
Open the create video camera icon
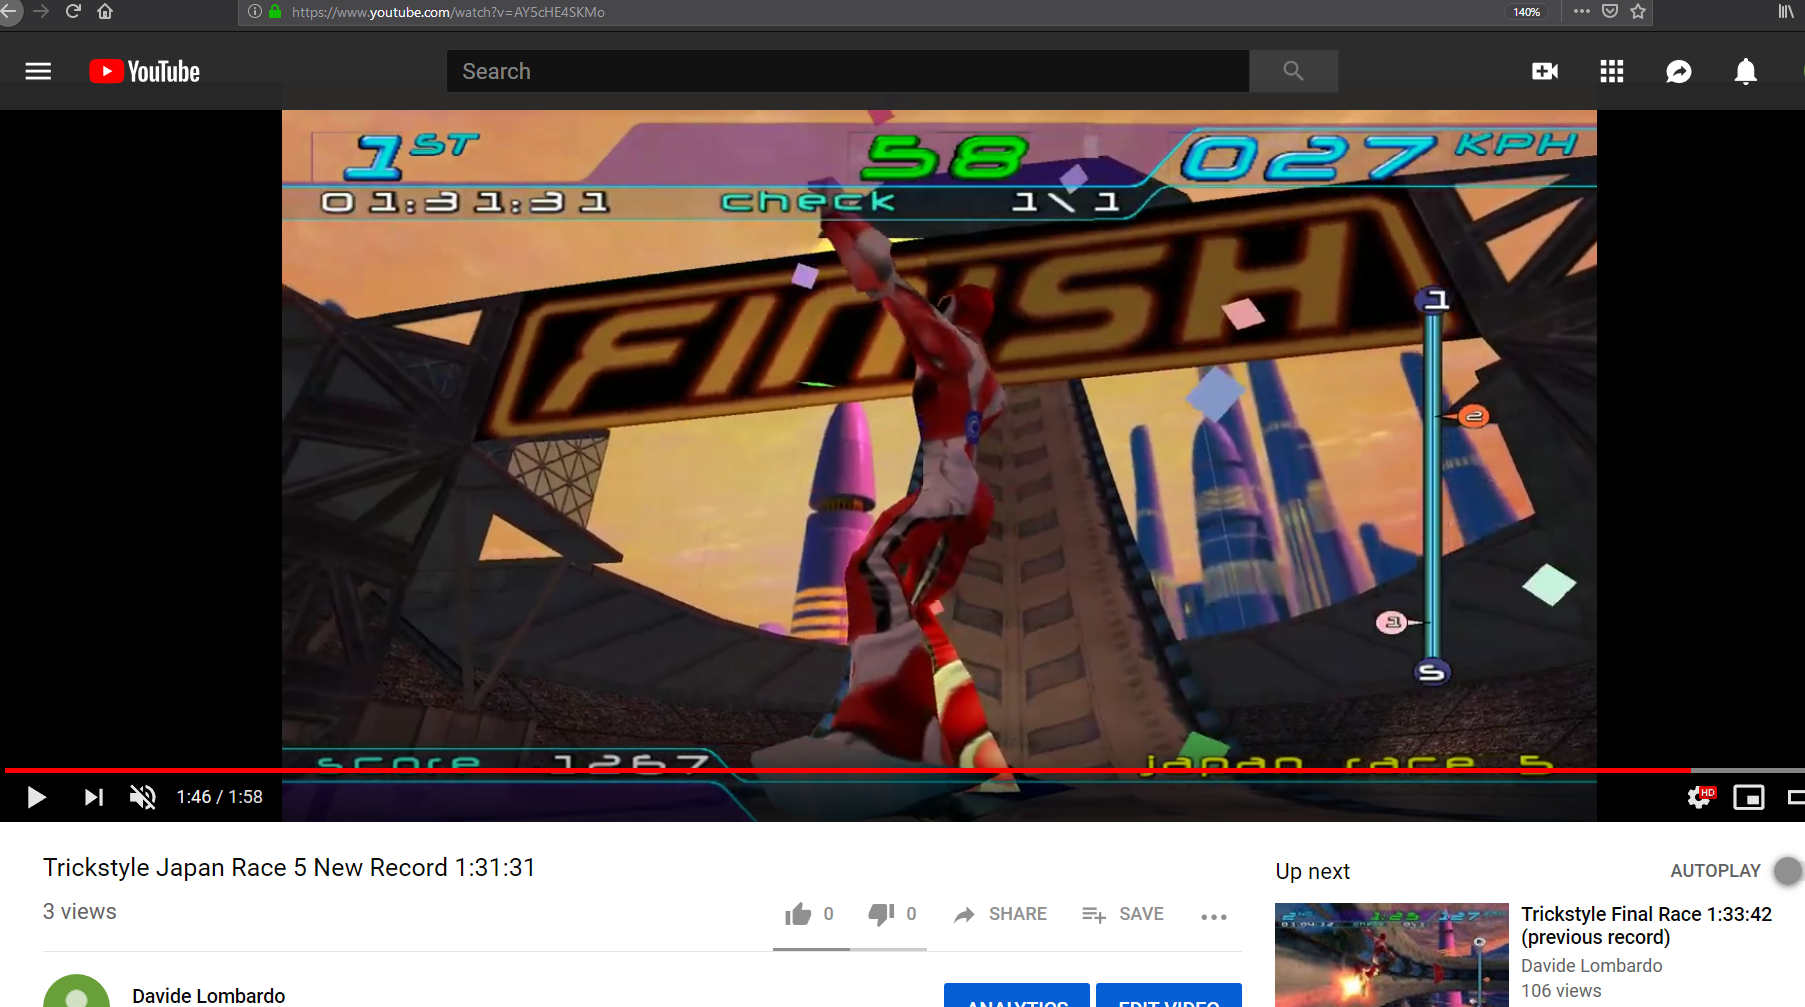(x=1544, y=71)
